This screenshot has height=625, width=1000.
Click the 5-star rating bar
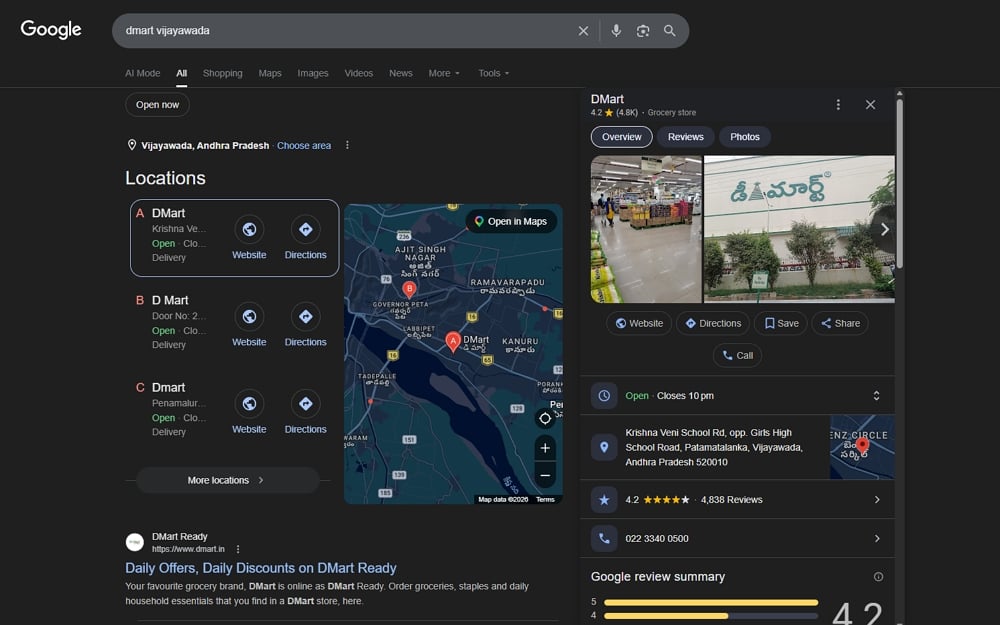[x=711, y=602]
